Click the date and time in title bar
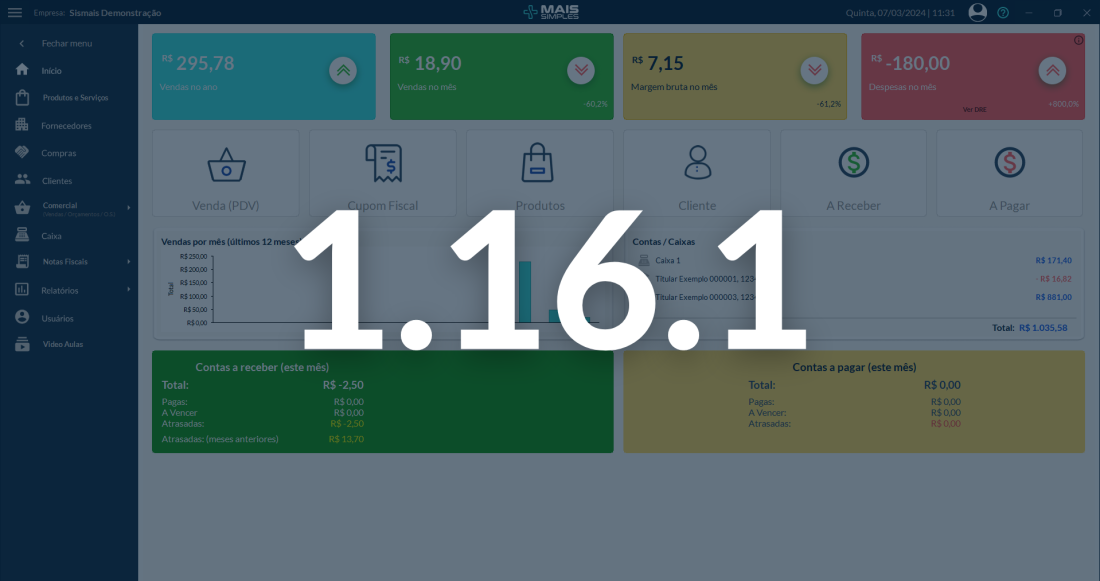1100x581 pixels. click(900, 13)
